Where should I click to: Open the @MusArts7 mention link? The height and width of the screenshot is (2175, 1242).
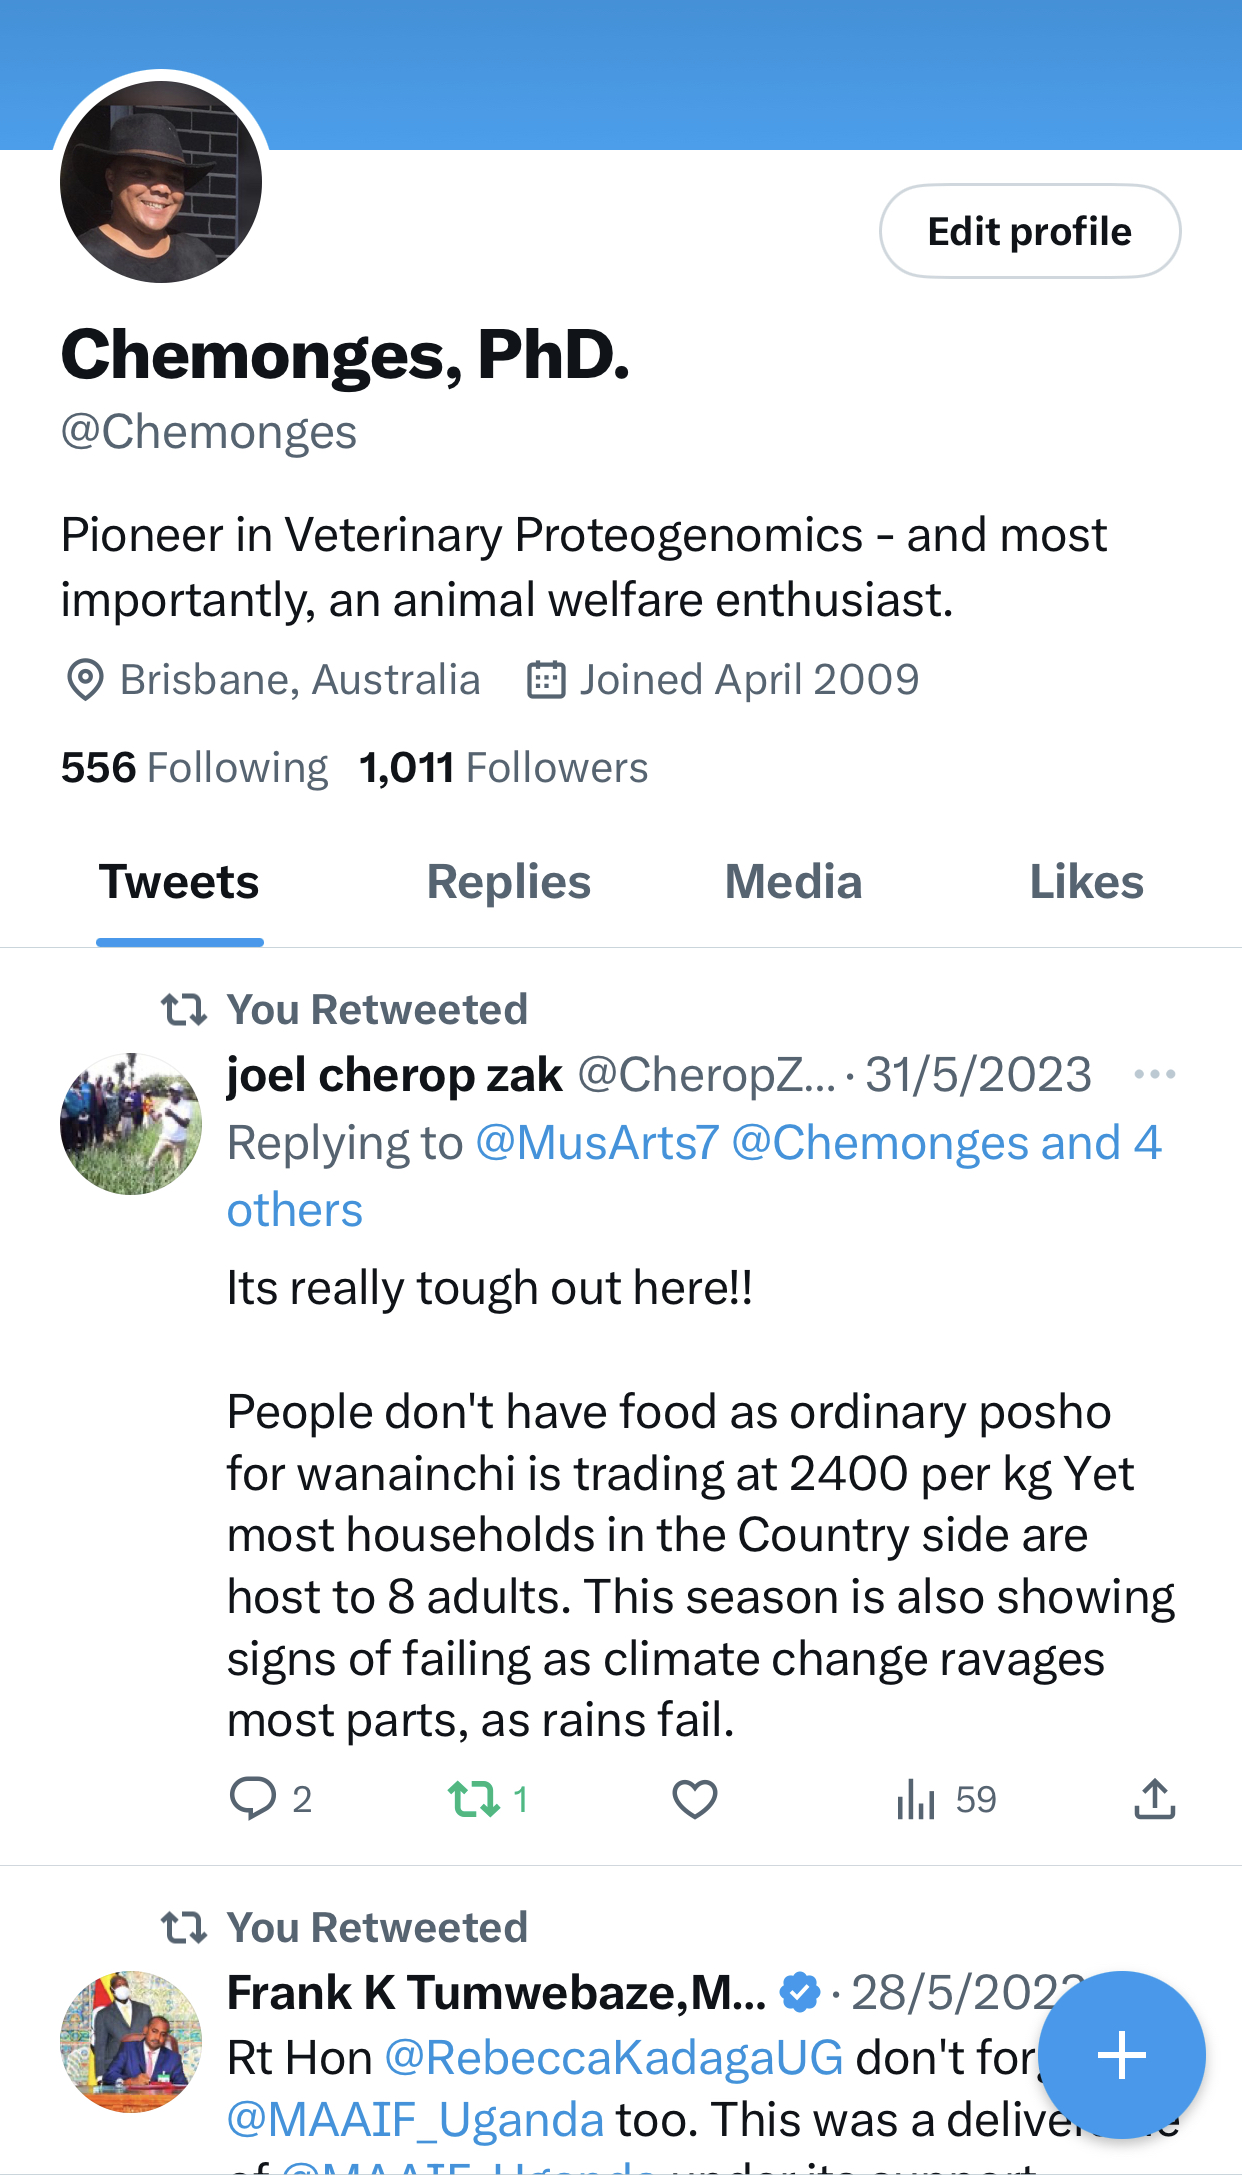click(597, 1143)
